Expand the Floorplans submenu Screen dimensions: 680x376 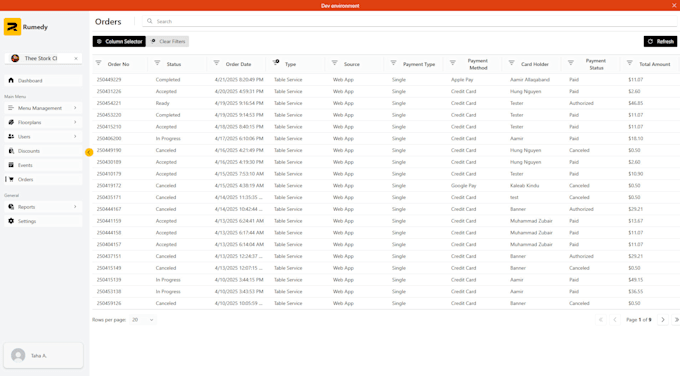click(43, 122)
